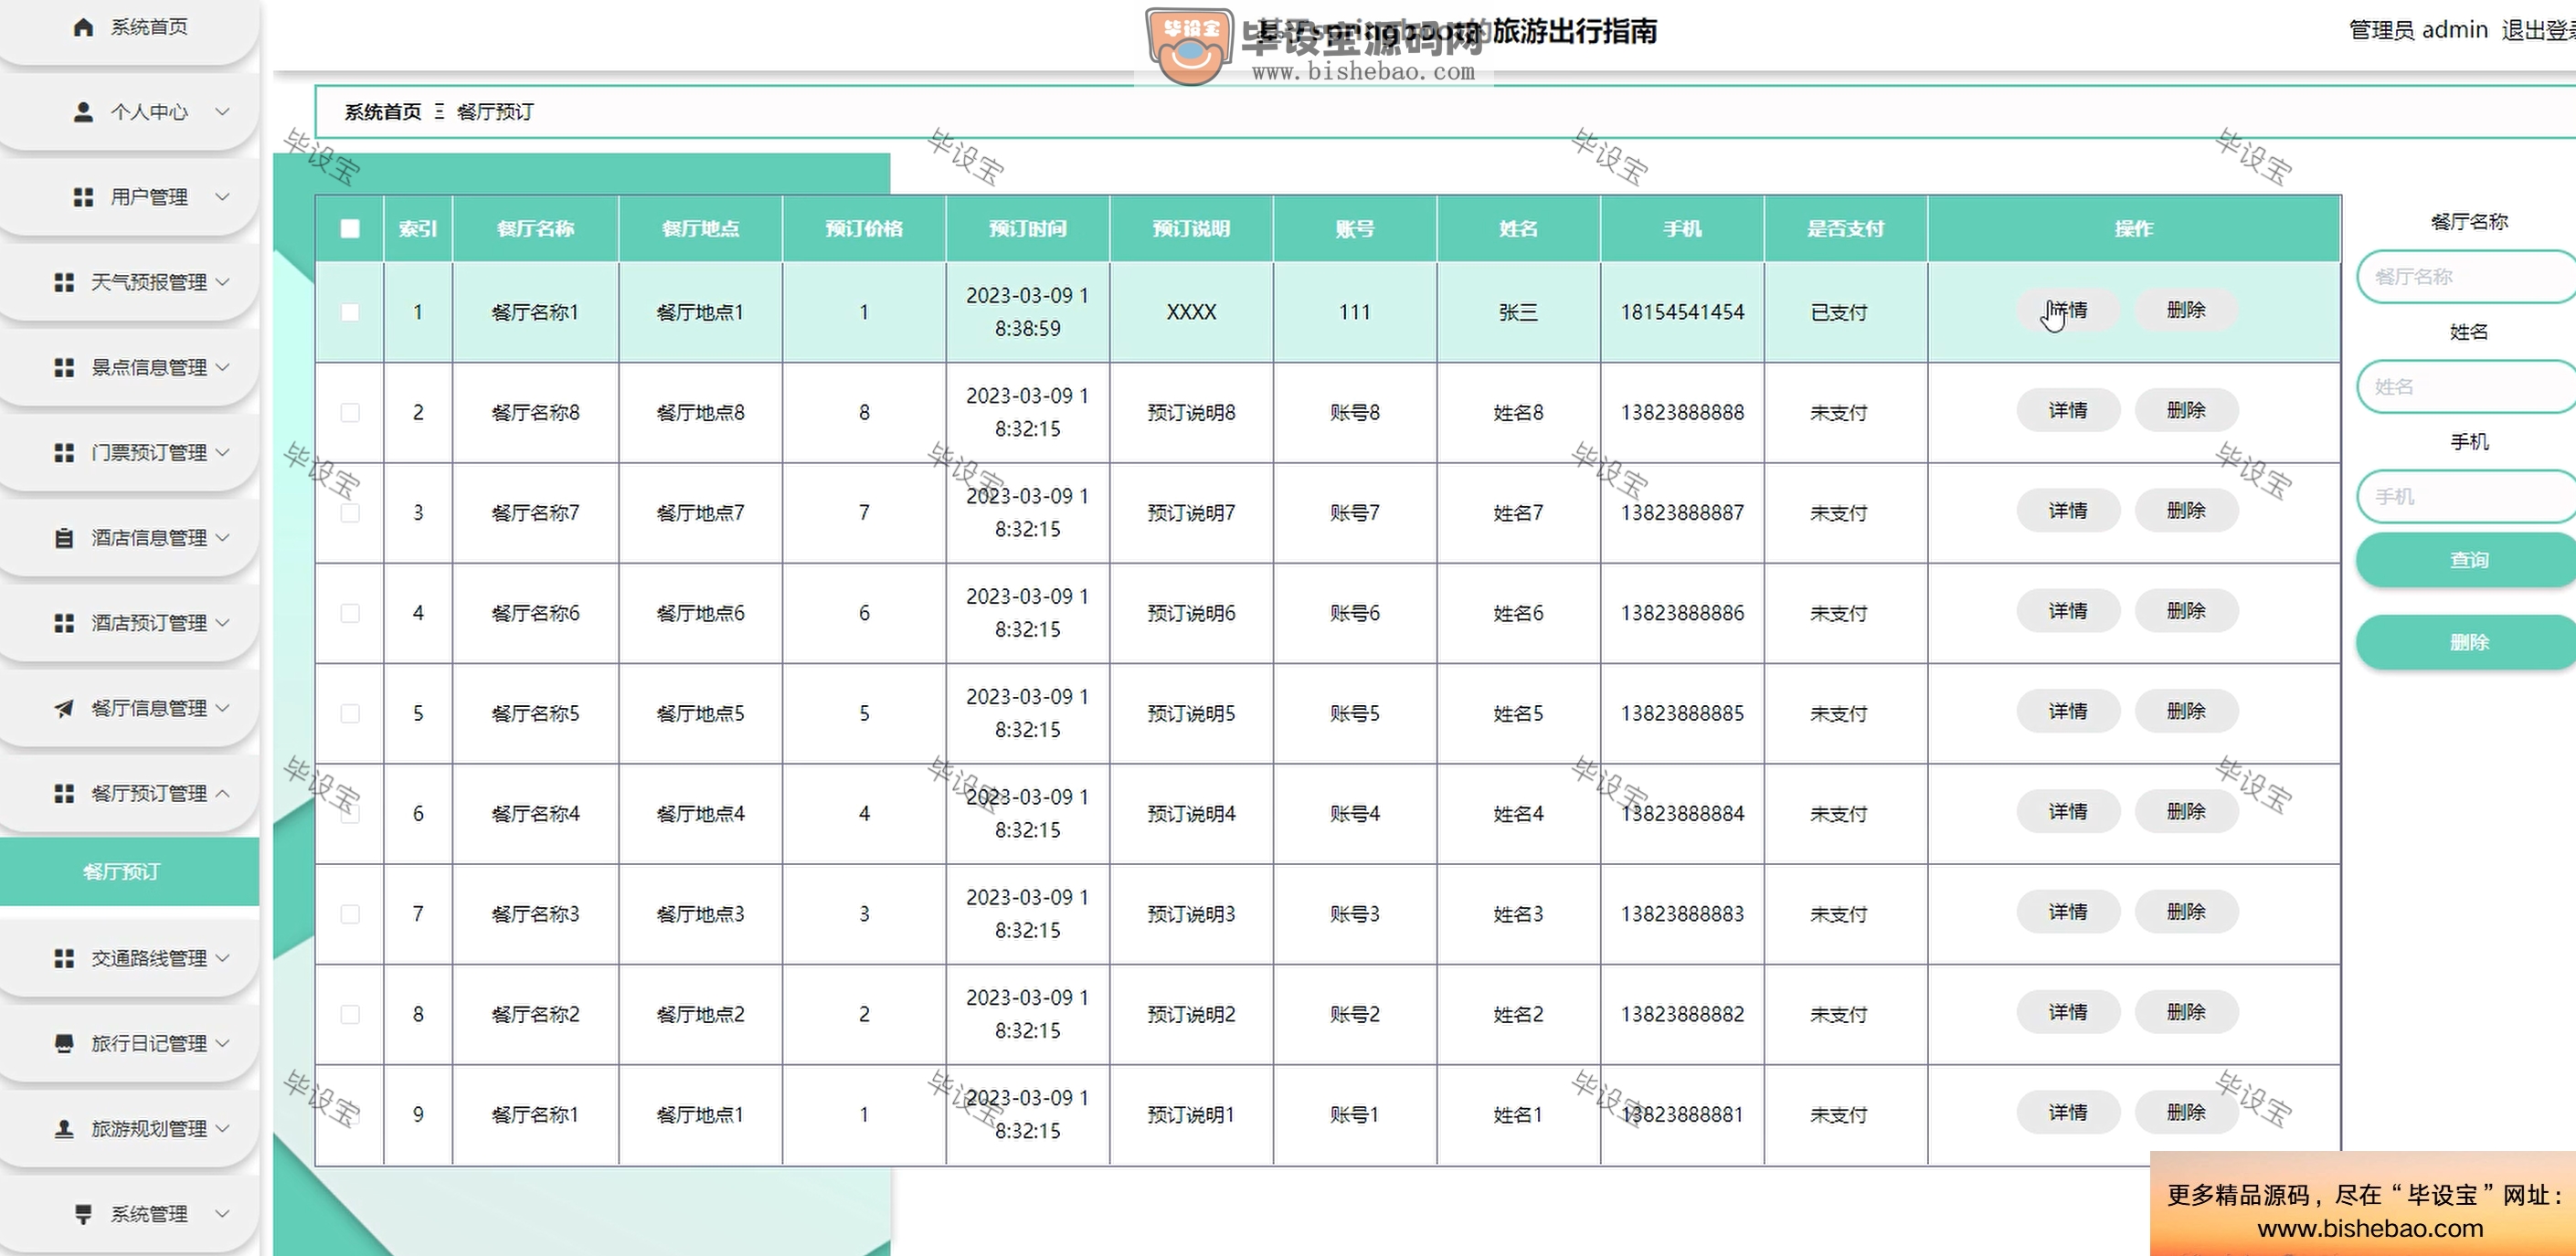This screenshot has height=1256, width=2576.
Task: Expand the 个人中心 chevron
Action: [x=222, y=112]
